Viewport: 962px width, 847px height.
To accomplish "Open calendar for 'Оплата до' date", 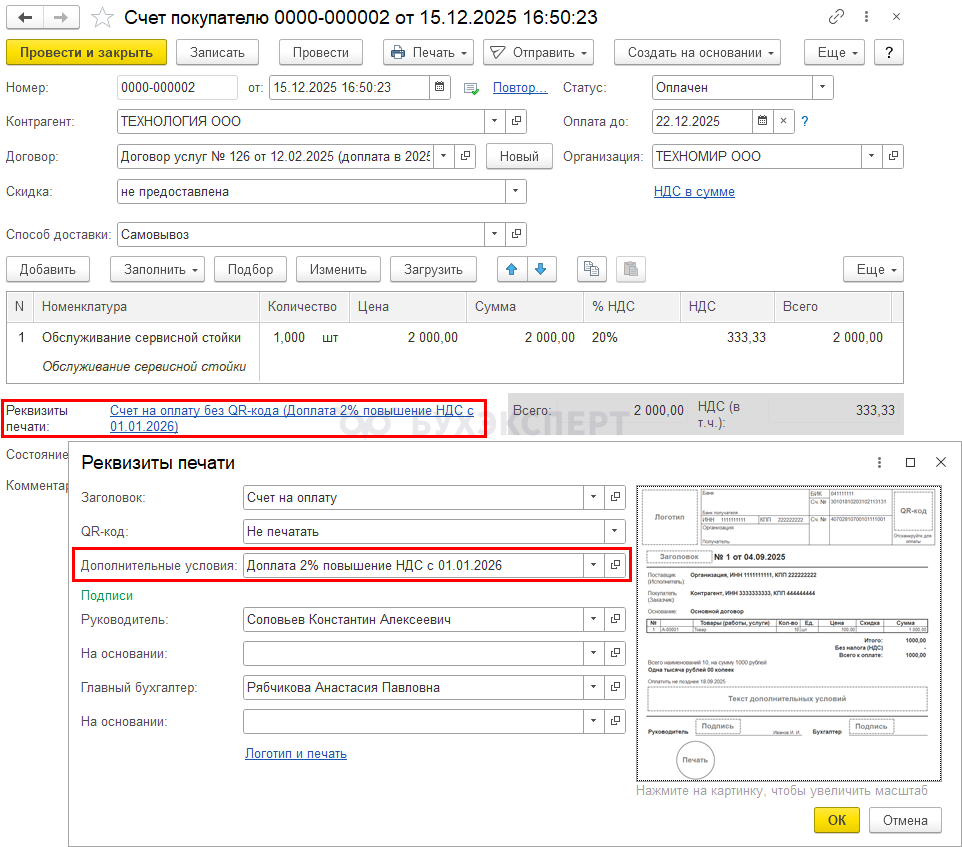I will pos(762,122).
